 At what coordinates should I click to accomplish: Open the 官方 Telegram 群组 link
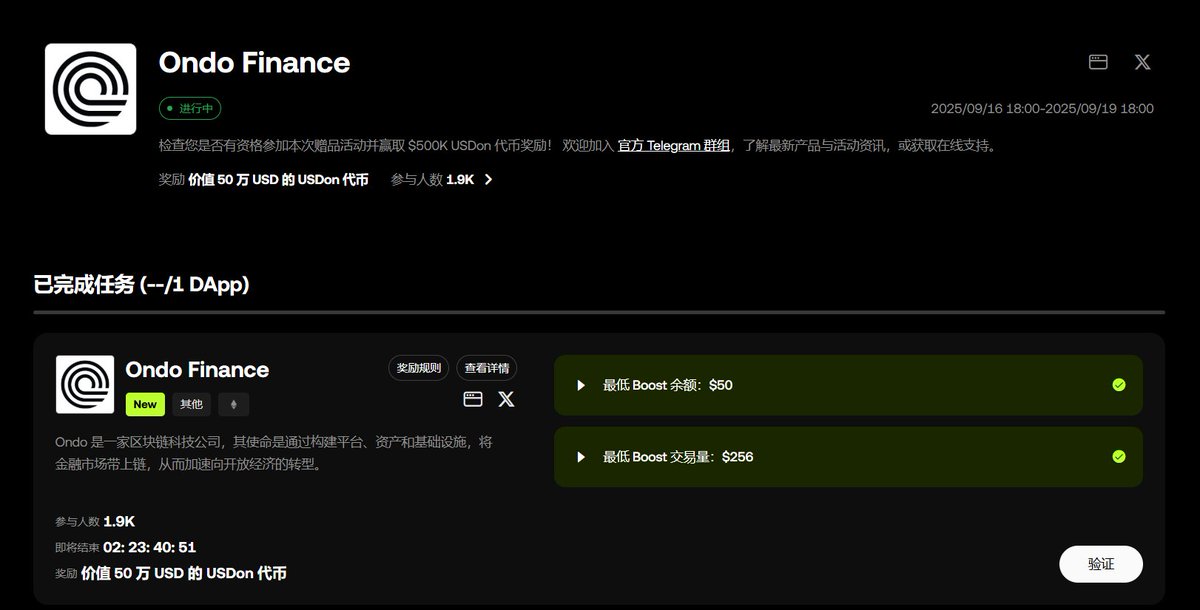point(674,146)
